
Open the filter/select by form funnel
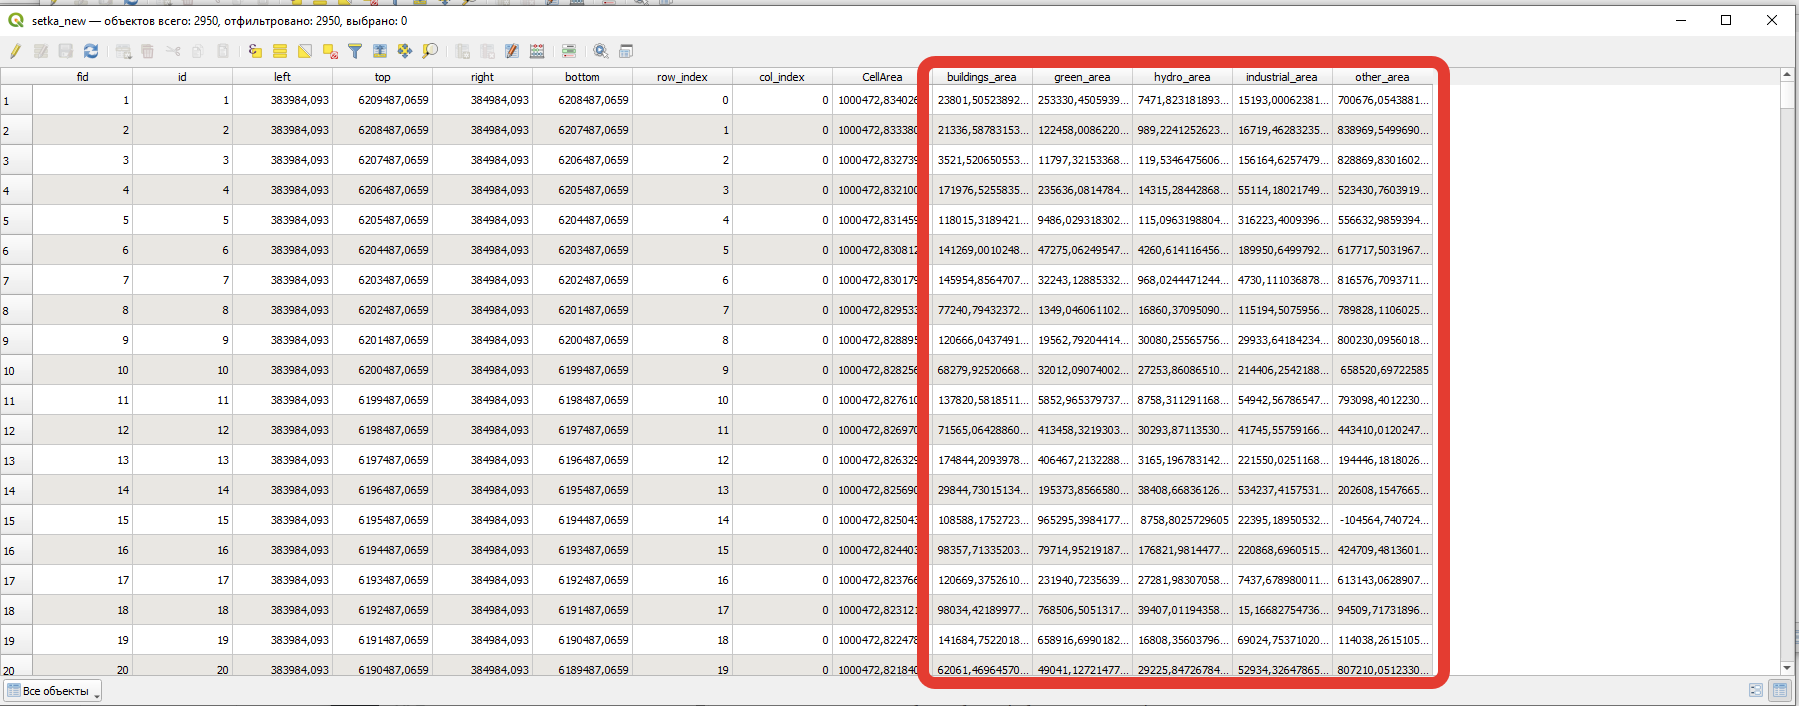pyautogui.click(x=355, y=51)
